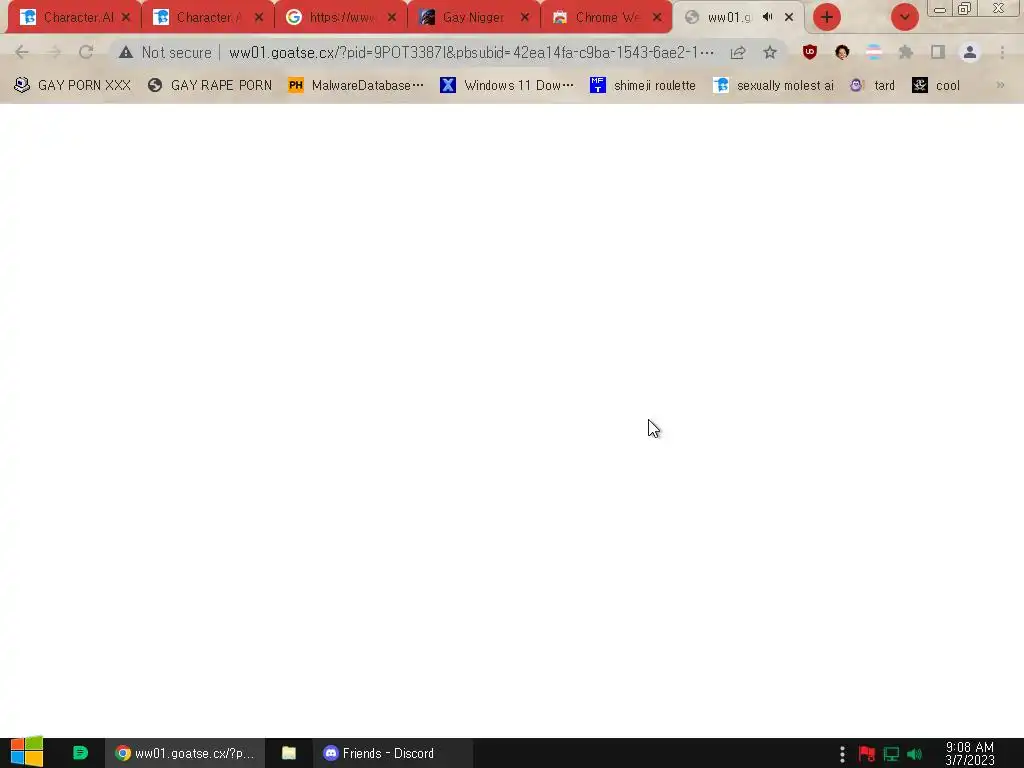Screen dimensions: 1024x768
Task: Close the Chrome Web Store tab
Action: pos(658,18)
